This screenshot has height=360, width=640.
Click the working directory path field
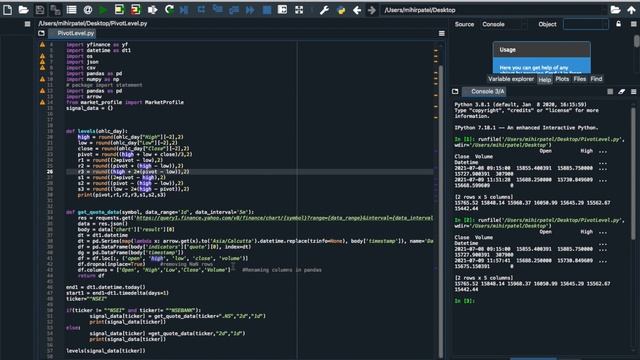coord(493,10)
